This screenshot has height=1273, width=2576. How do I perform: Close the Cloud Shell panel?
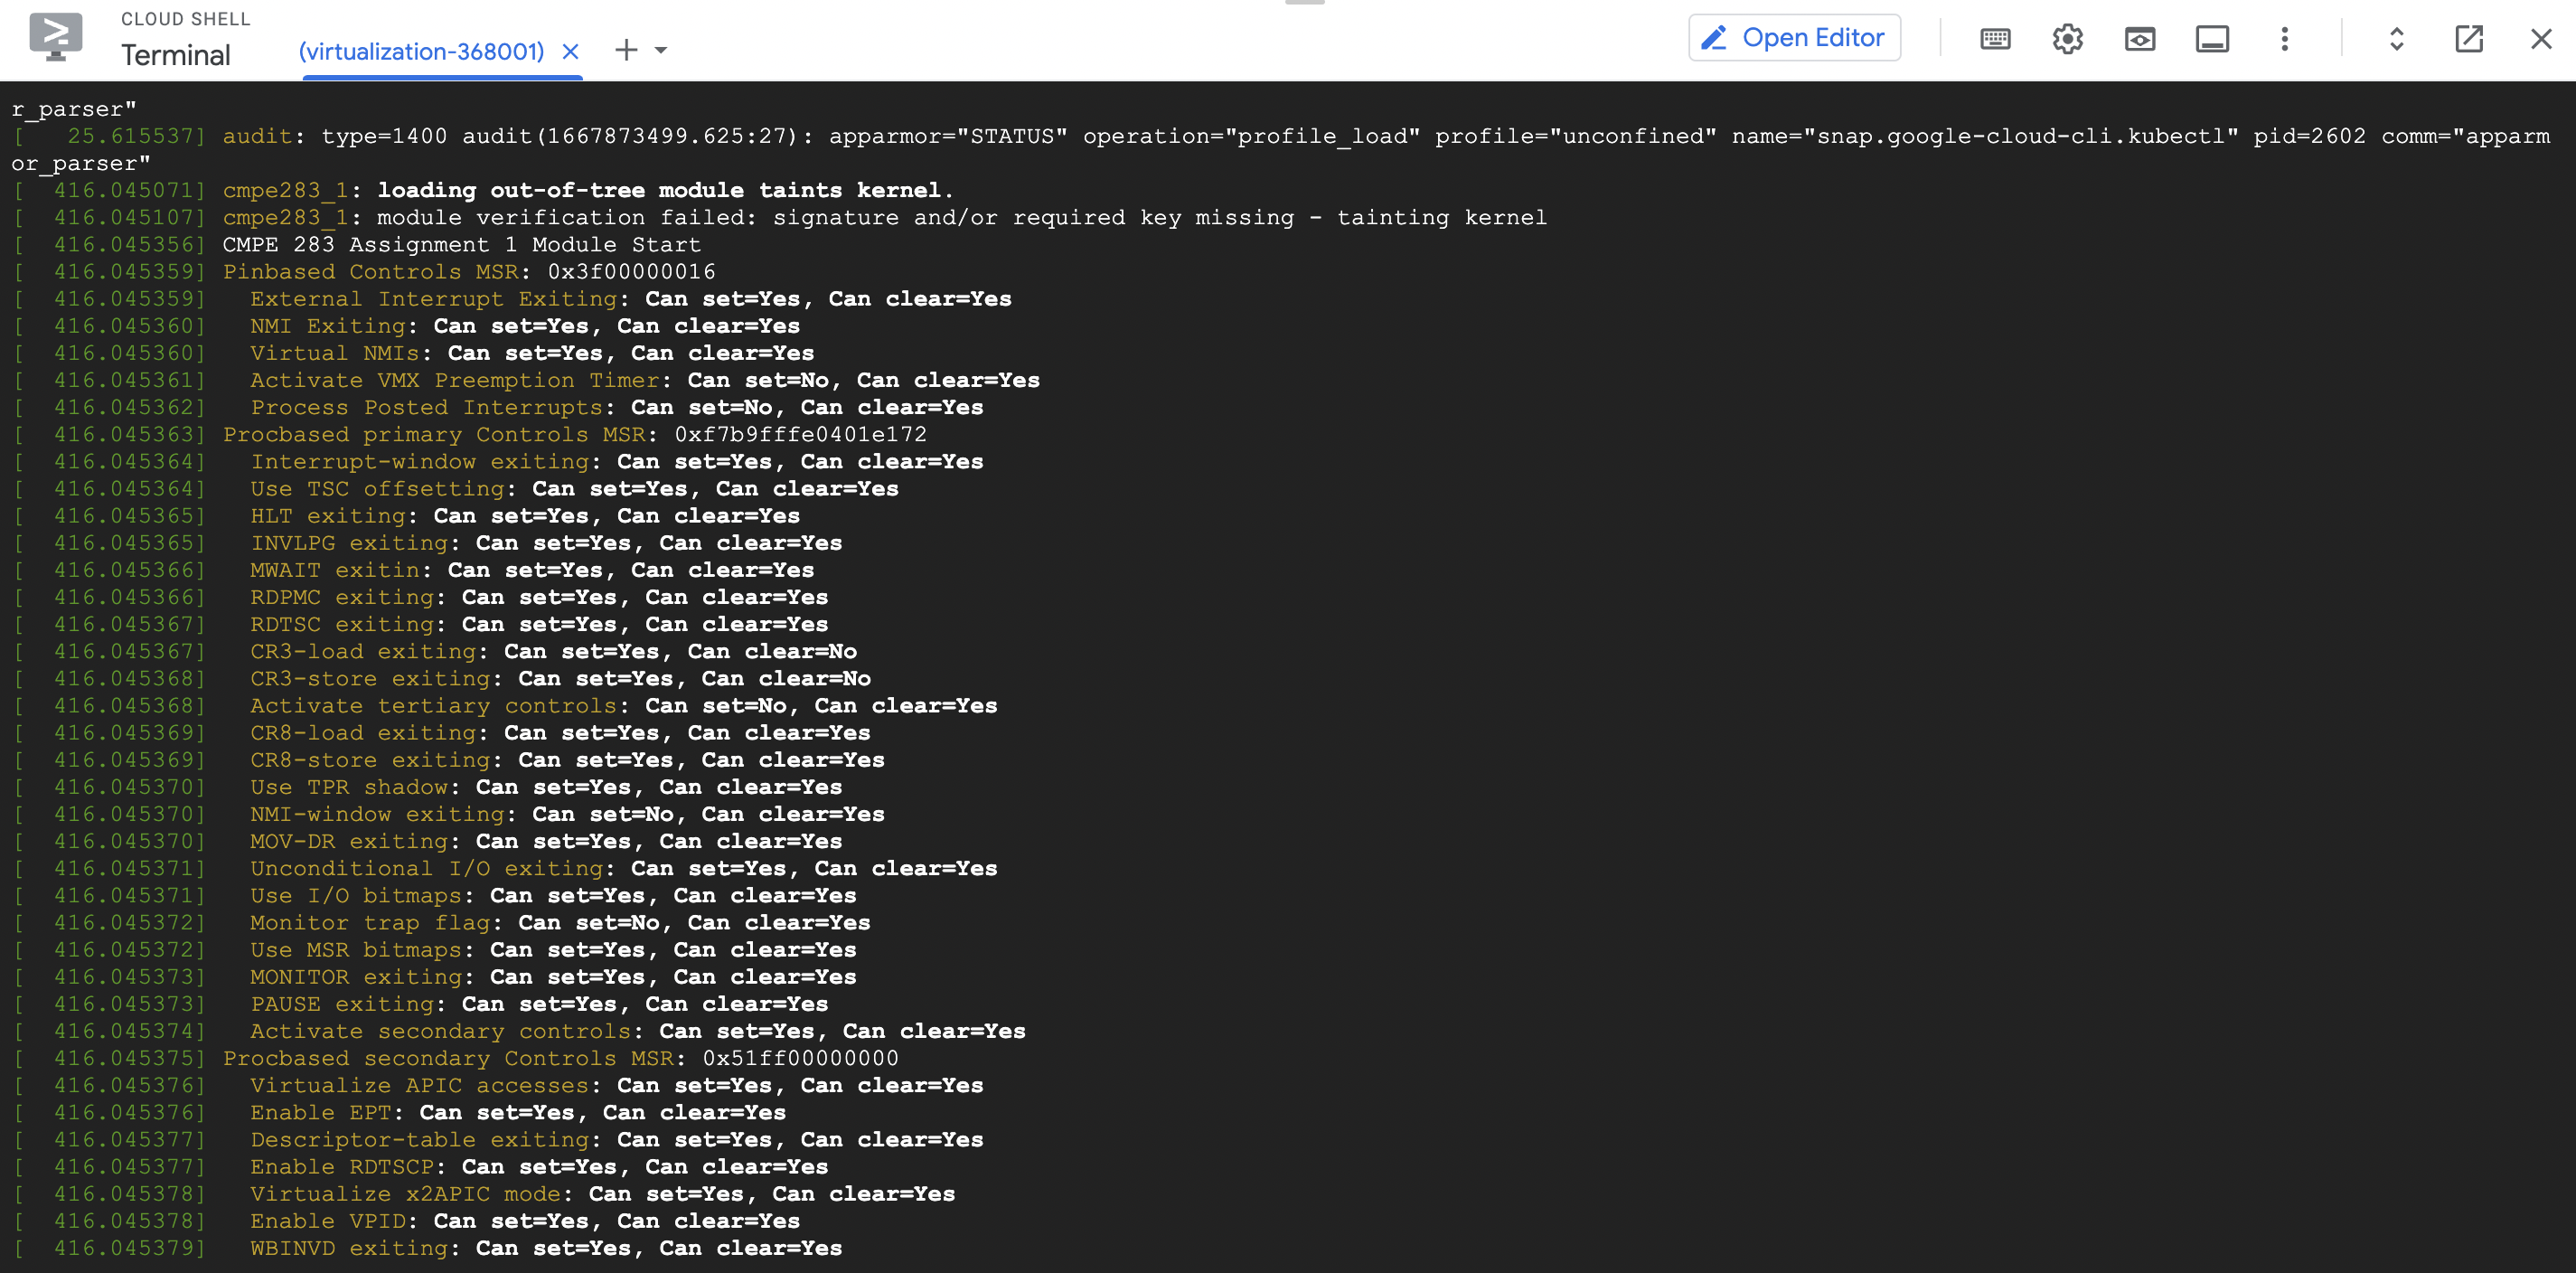coord(2541,39)
